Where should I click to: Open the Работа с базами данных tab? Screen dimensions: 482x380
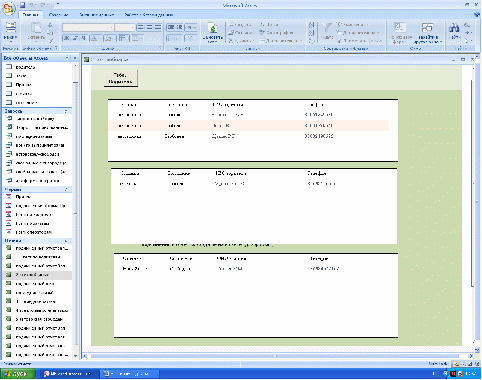tap(149, 15)
